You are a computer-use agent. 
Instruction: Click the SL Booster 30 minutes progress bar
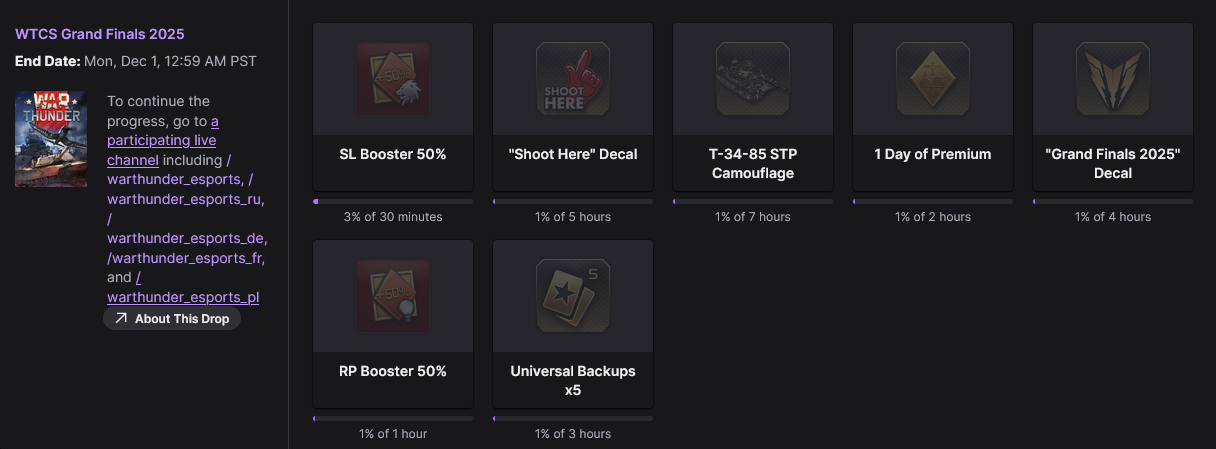393,201
